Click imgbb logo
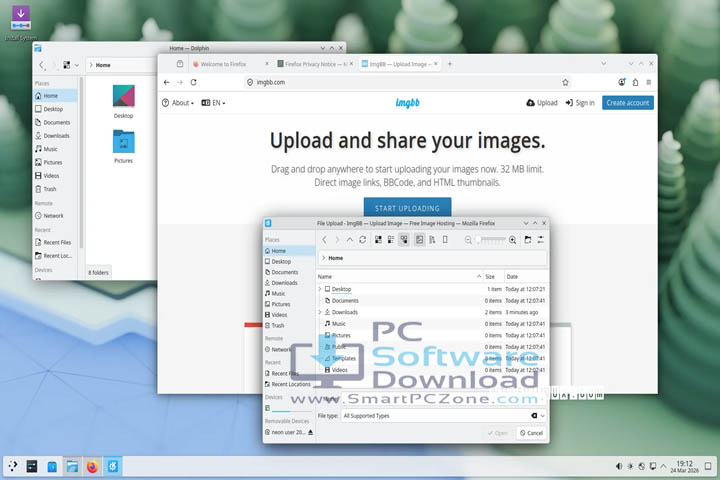 click(x=407, y=103)
